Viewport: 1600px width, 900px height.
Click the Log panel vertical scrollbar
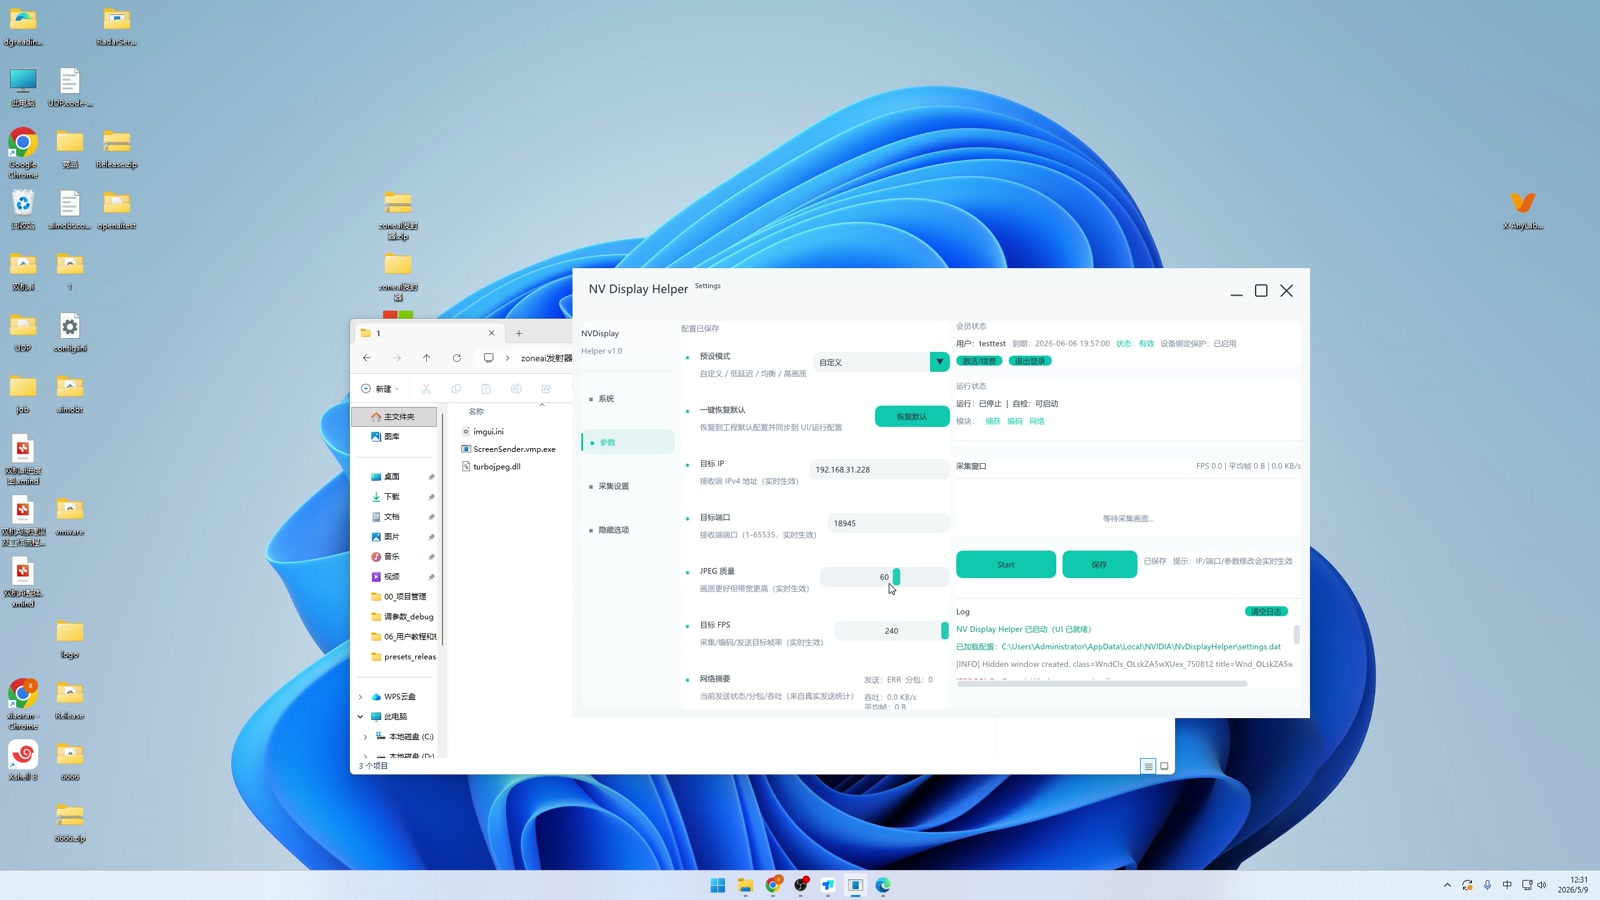point(1297,635)
